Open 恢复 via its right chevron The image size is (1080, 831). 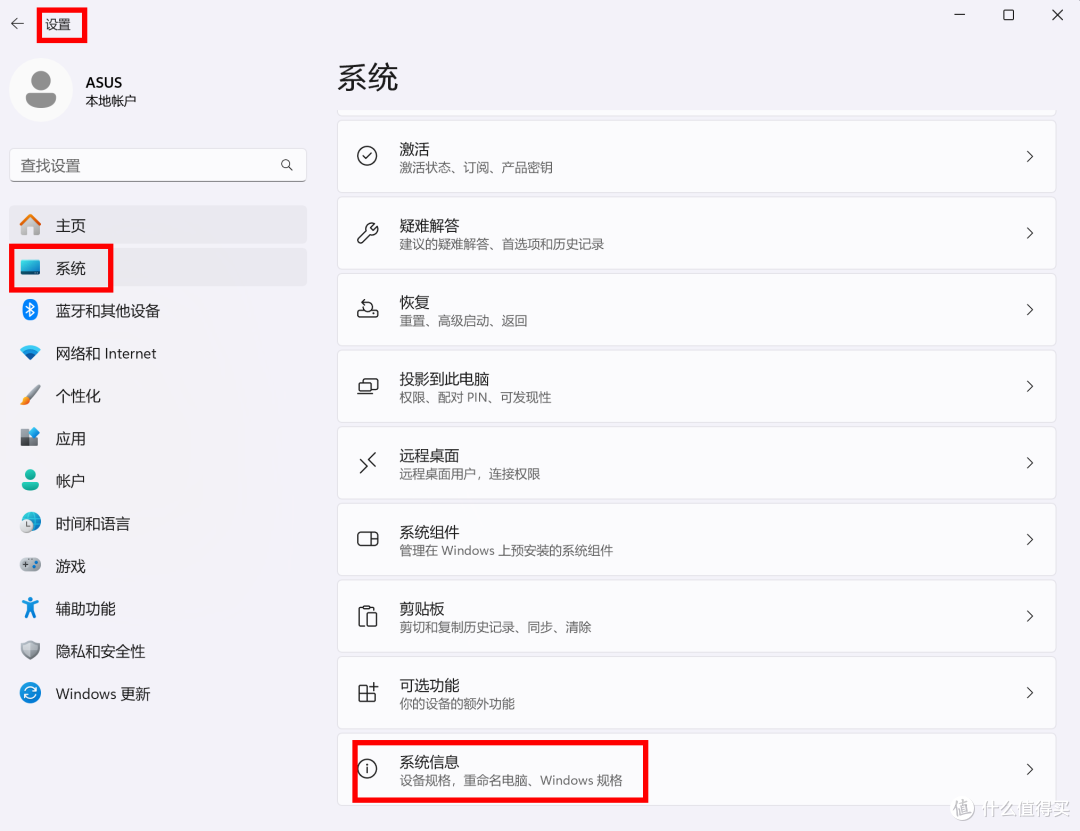tap(1030, 309)
